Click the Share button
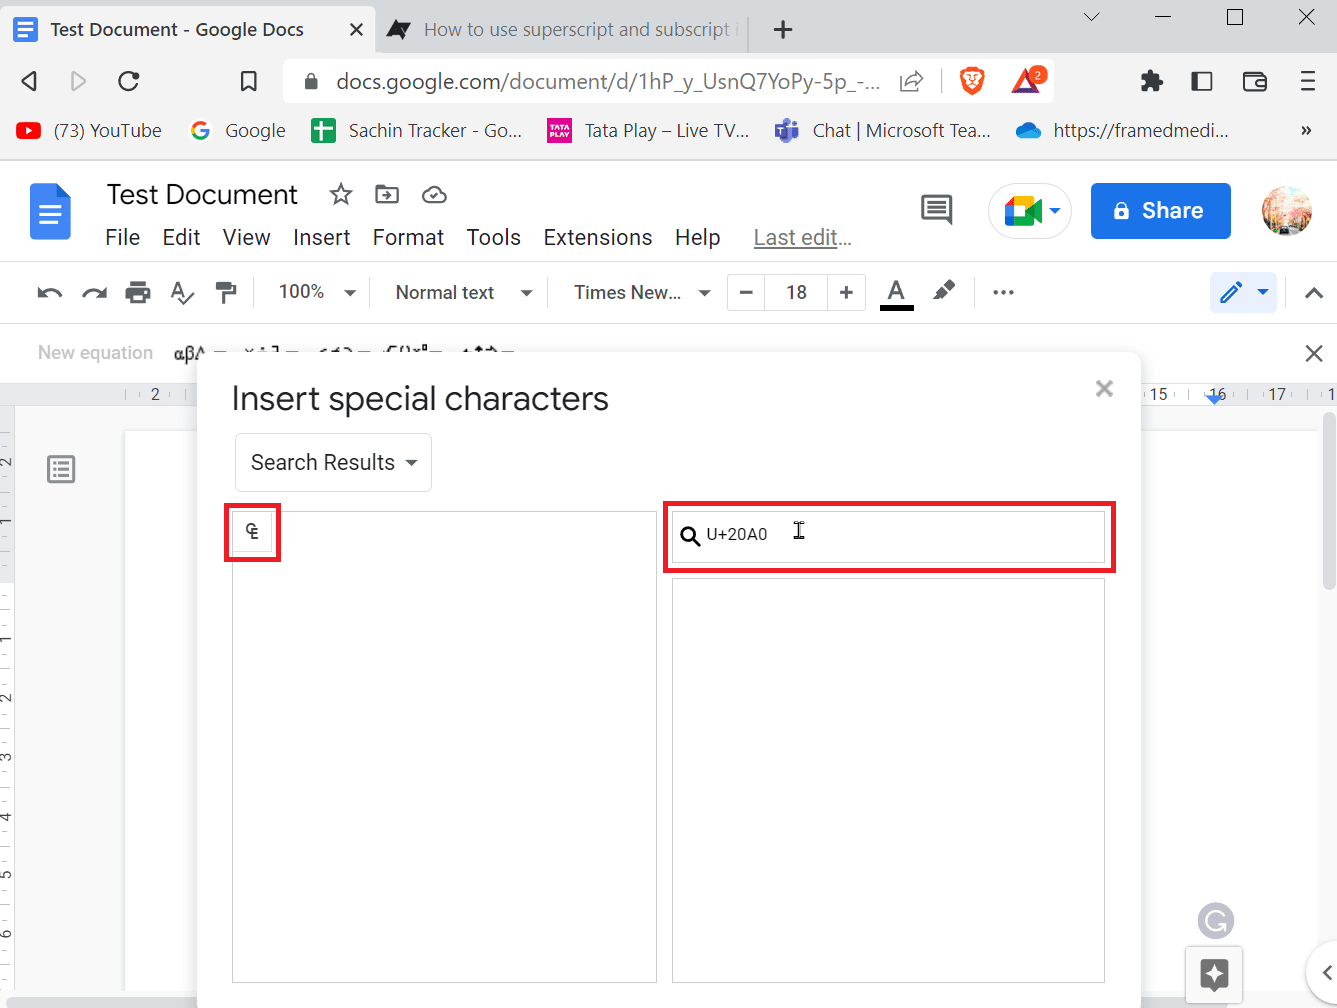This screenshot has width=1337, height=1008. point(1160,211)
